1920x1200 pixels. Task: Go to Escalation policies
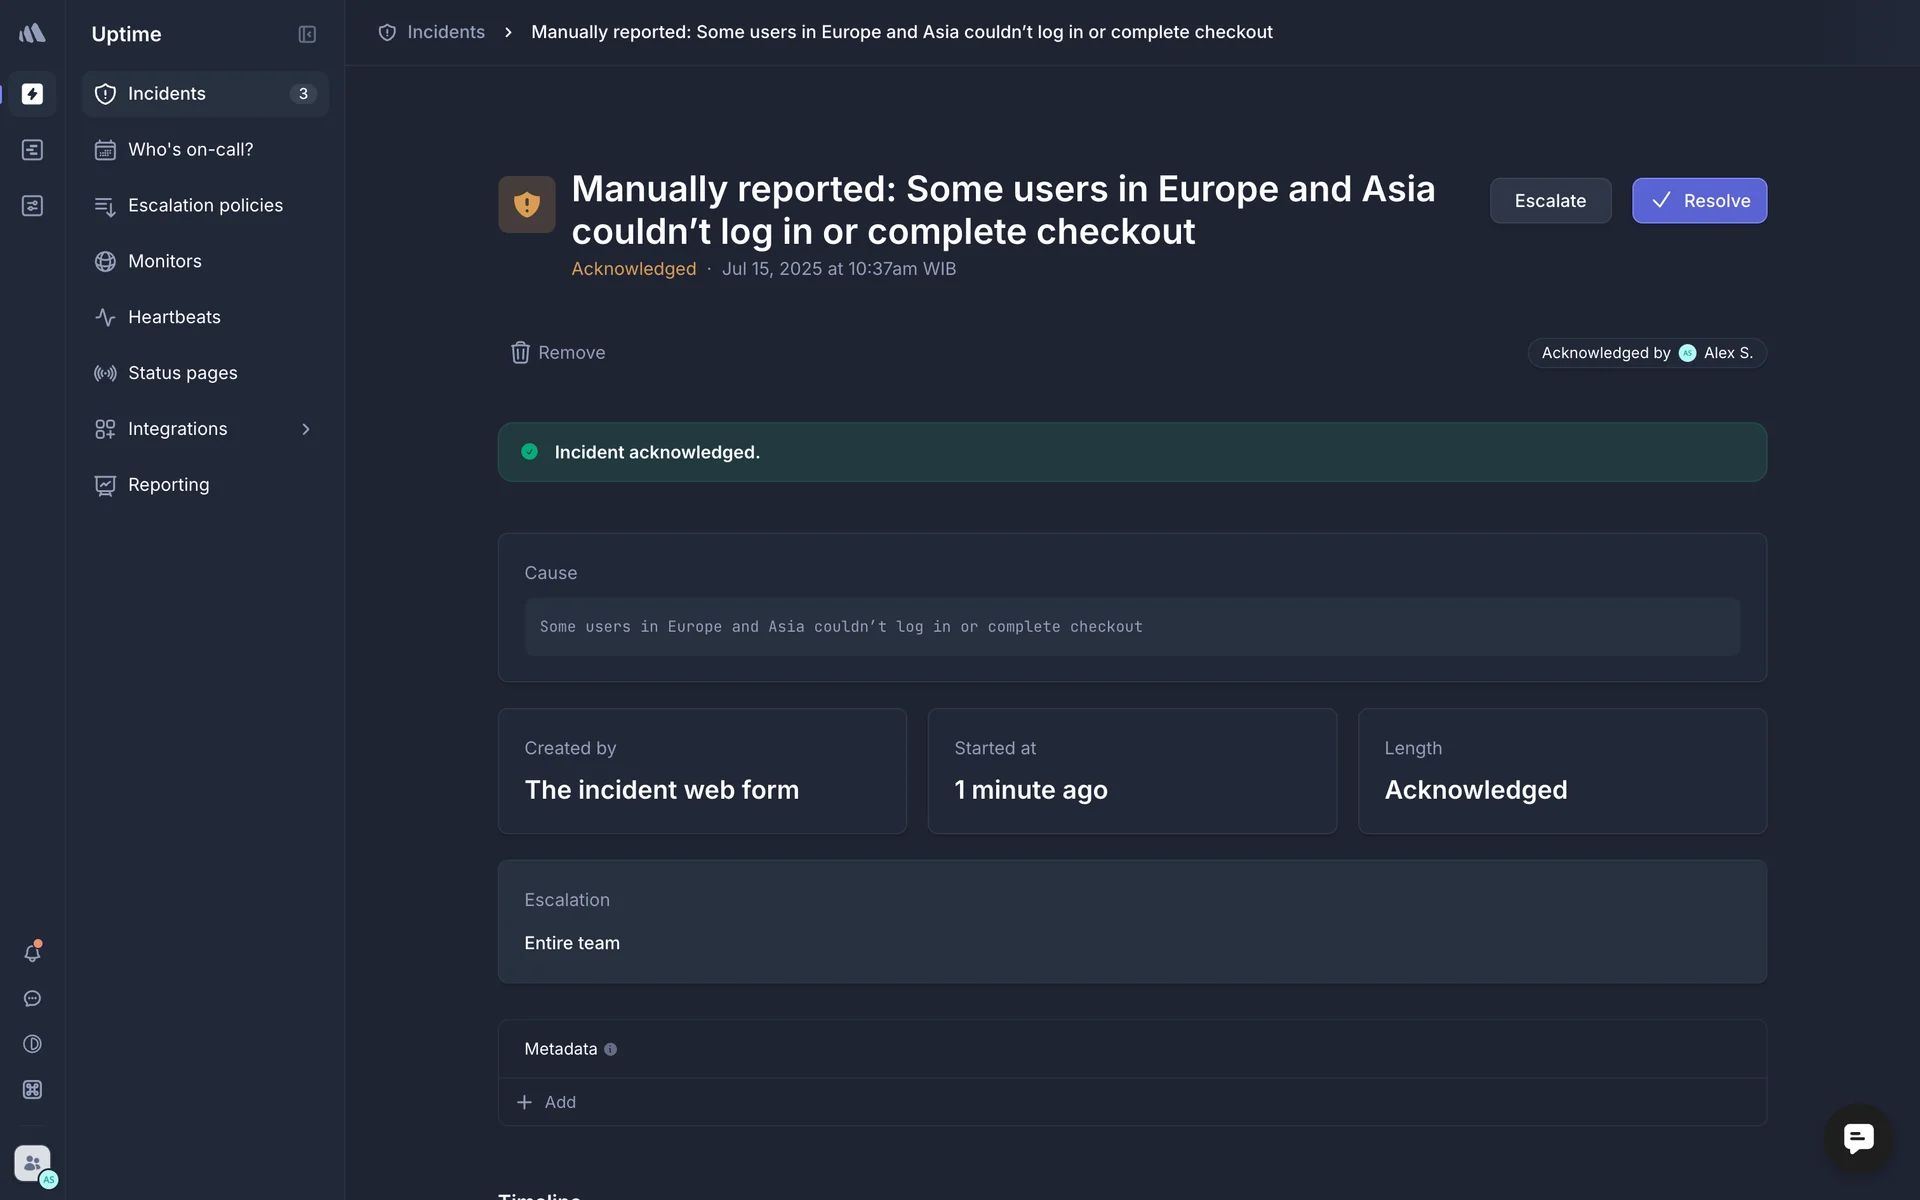(x=205, y=206)
